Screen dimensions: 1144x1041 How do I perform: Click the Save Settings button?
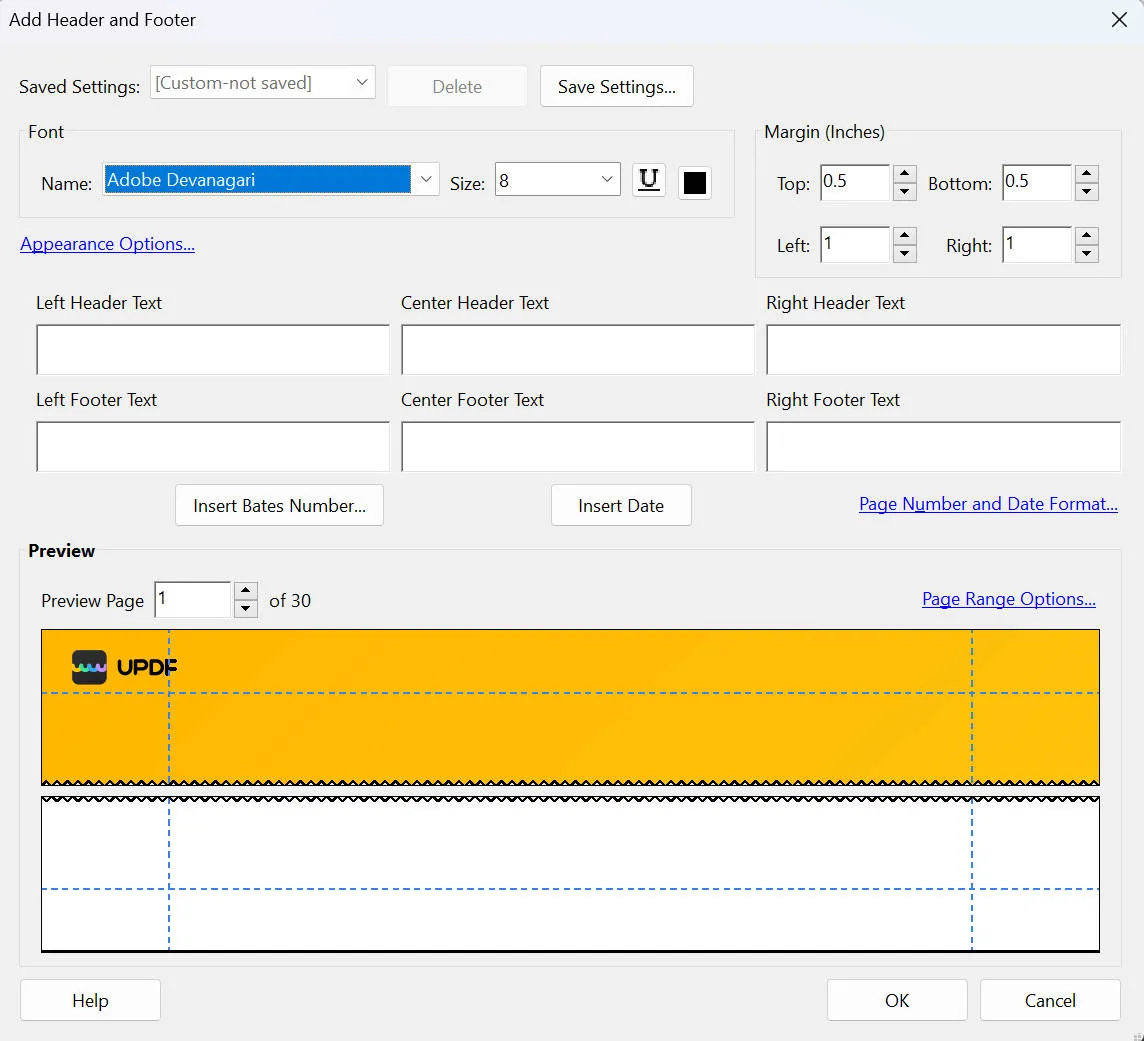point(616,87)
